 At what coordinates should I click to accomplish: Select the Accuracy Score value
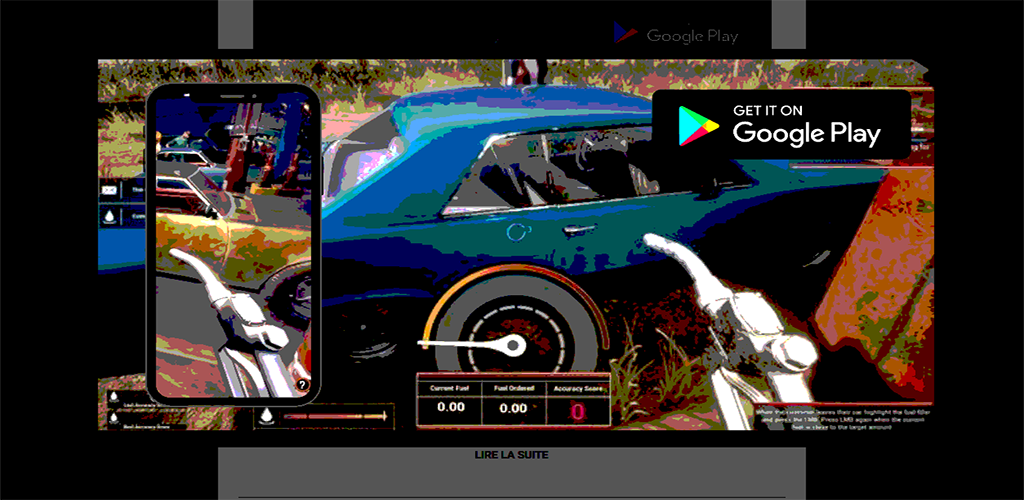579,411
